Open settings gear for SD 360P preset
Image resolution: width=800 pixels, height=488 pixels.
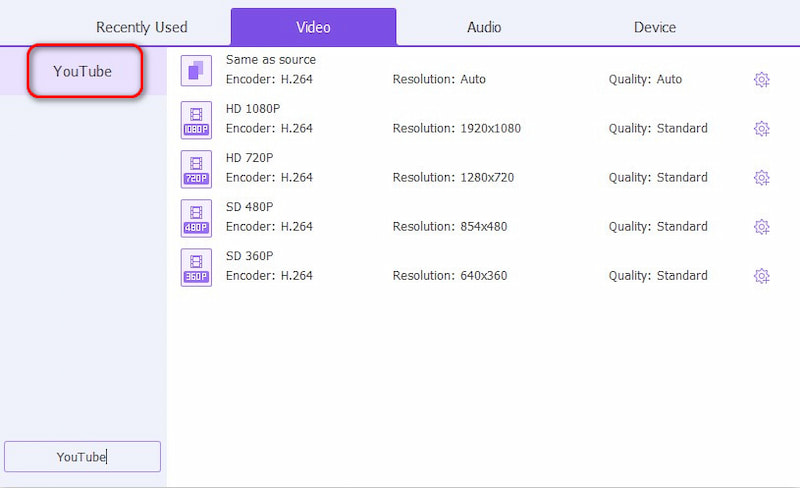pos(761,276)
